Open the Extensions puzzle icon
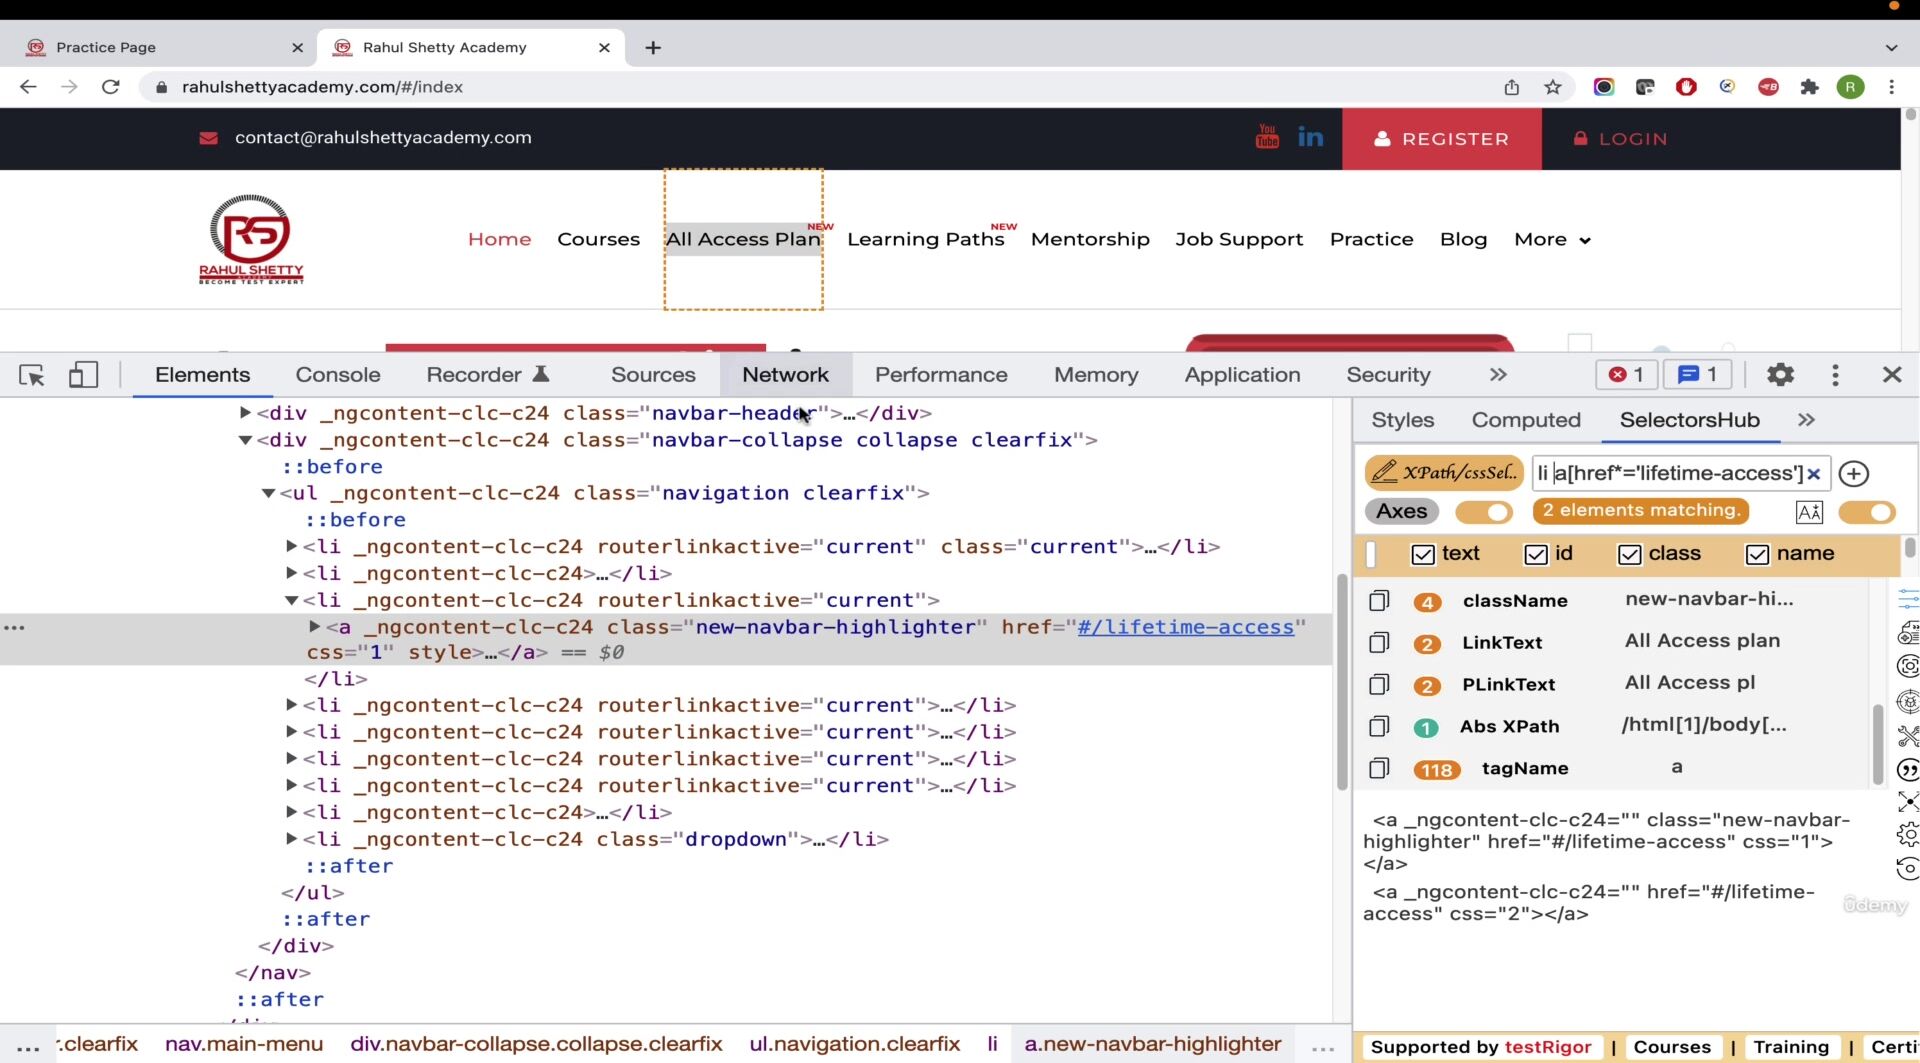 pyautogui.click(x=1809, y=87)
